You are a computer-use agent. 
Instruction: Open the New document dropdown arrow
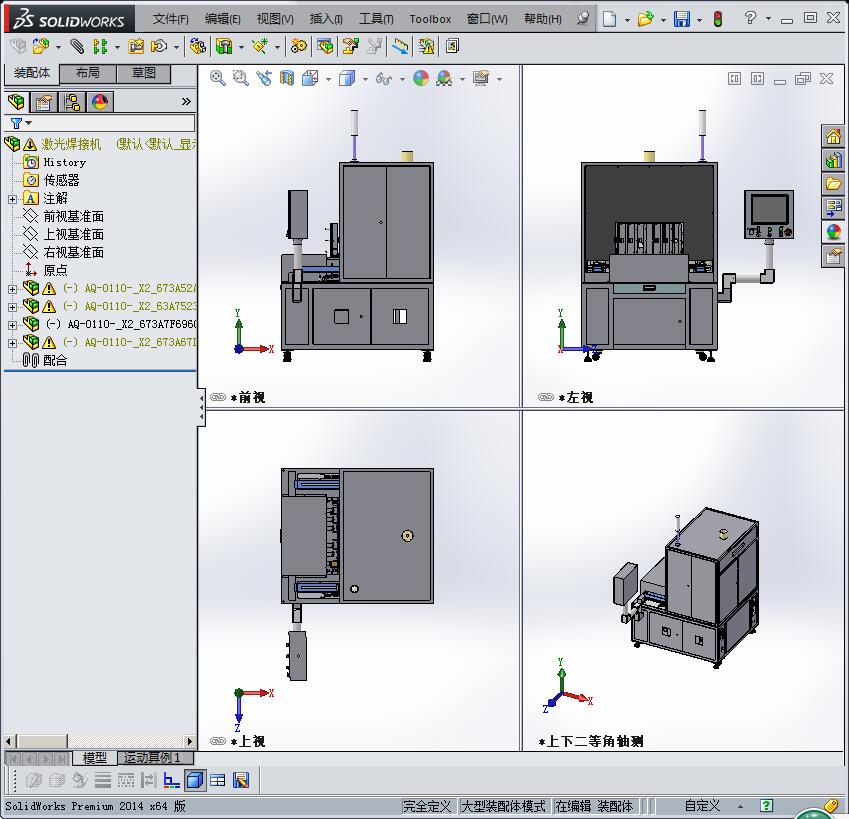click(x=627, y=20)
